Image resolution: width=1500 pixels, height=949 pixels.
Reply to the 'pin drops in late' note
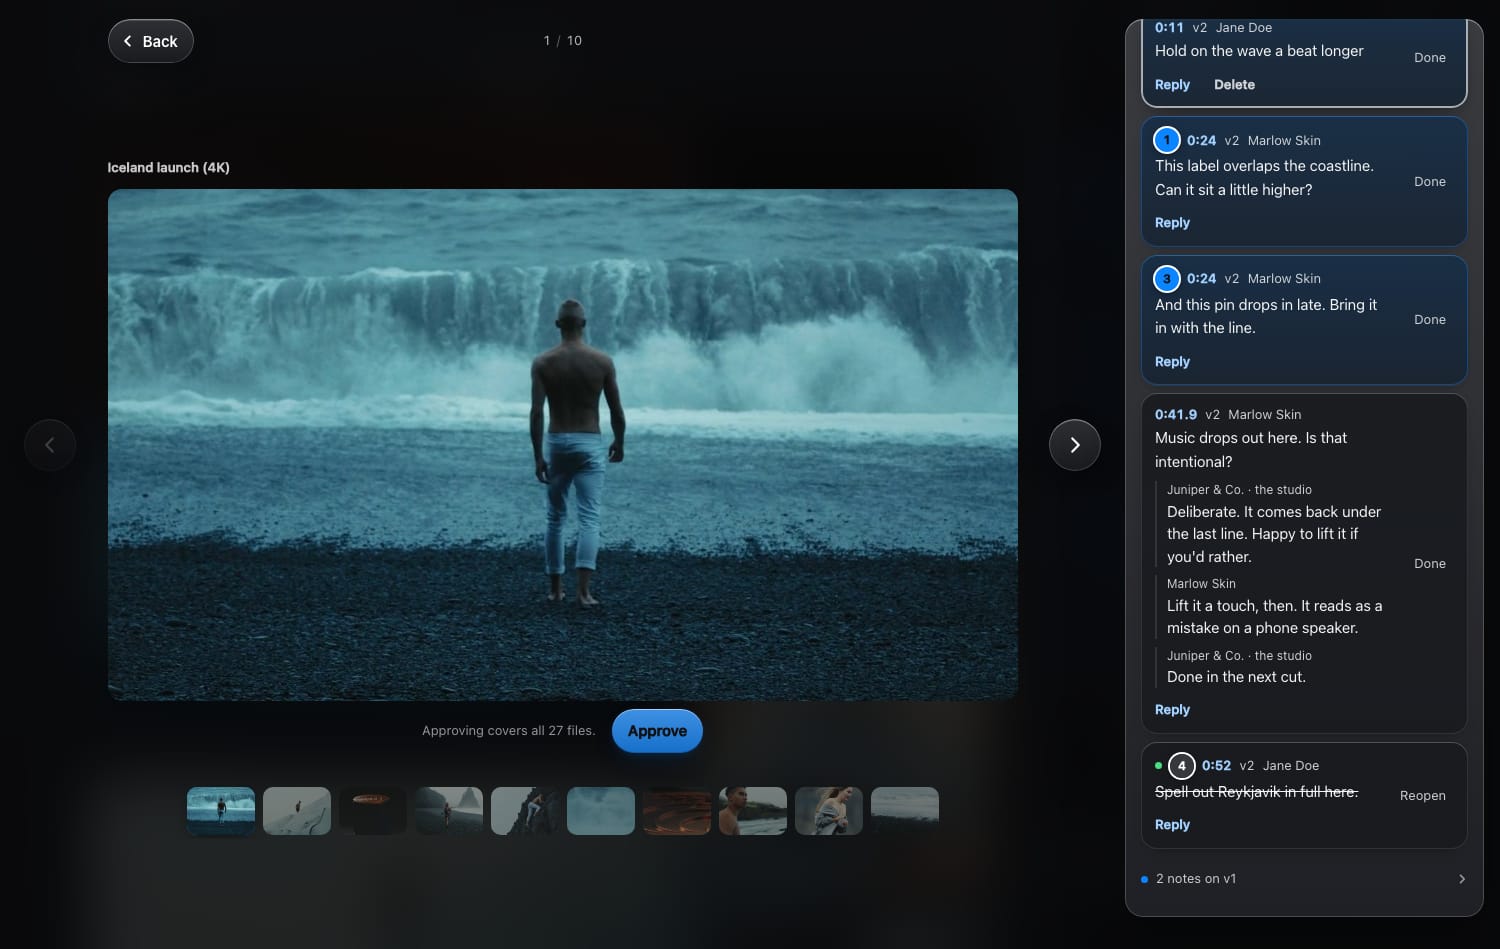pyautogui.click(x=1172, y=362)
